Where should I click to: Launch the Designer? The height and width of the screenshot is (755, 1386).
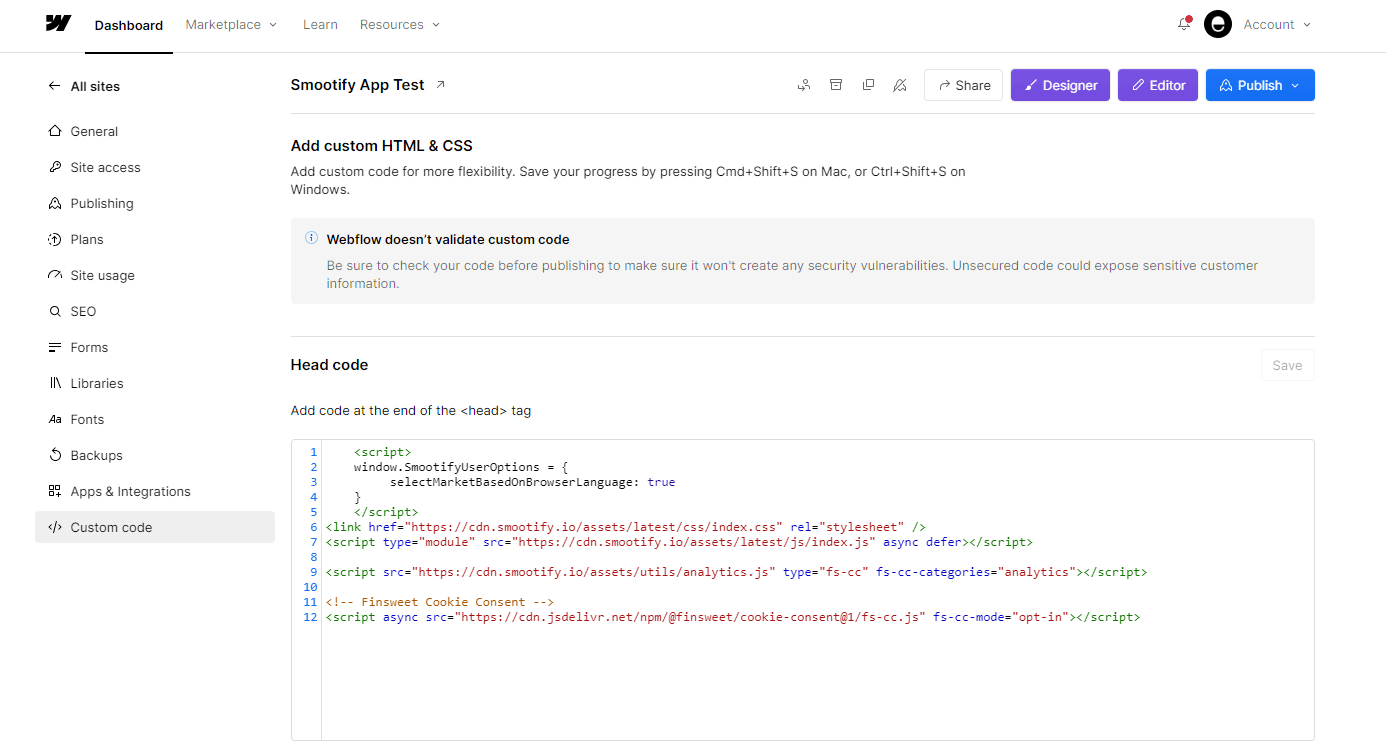point(1060,85)
